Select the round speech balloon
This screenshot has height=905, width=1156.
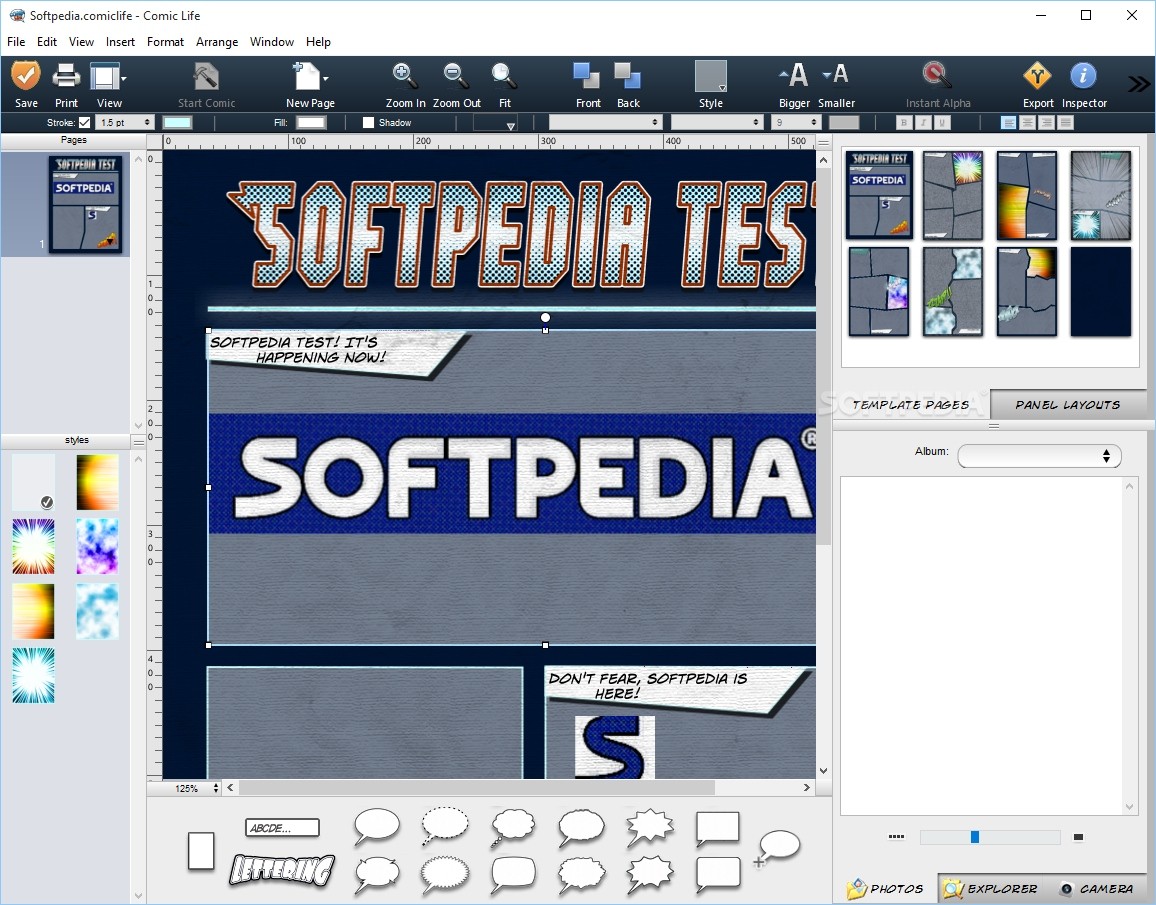click(377, 826)
